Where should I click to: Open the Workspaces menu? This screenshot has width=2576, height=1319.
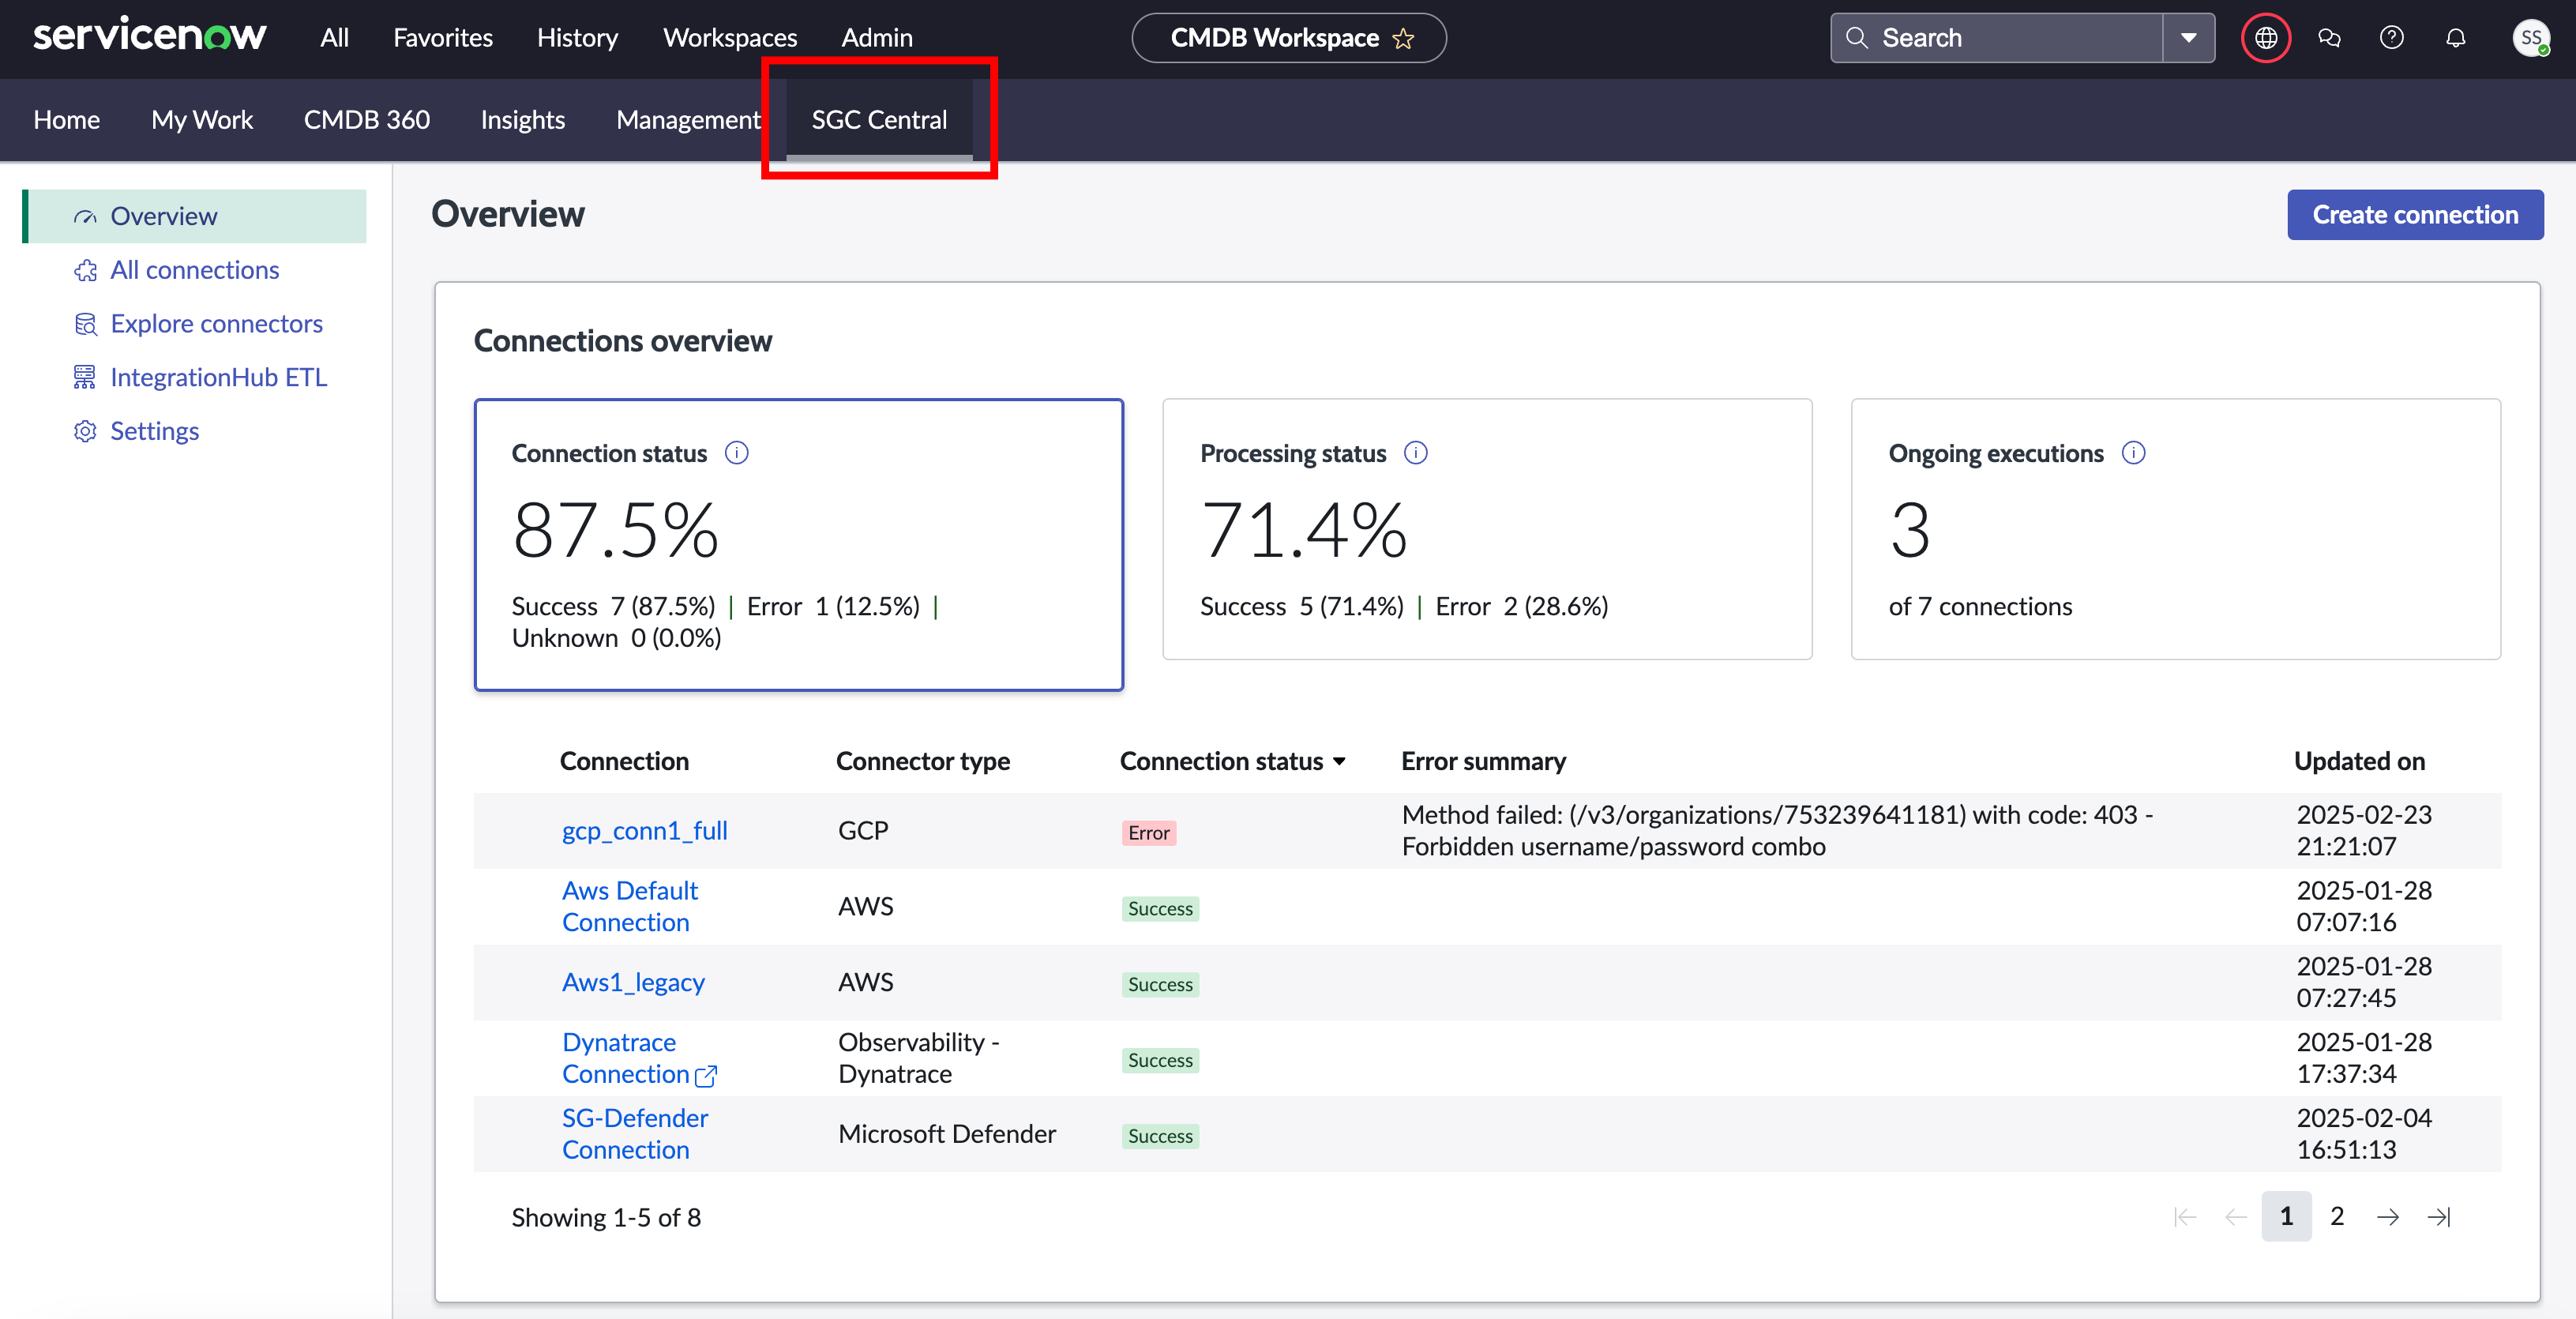coord(730,38)
